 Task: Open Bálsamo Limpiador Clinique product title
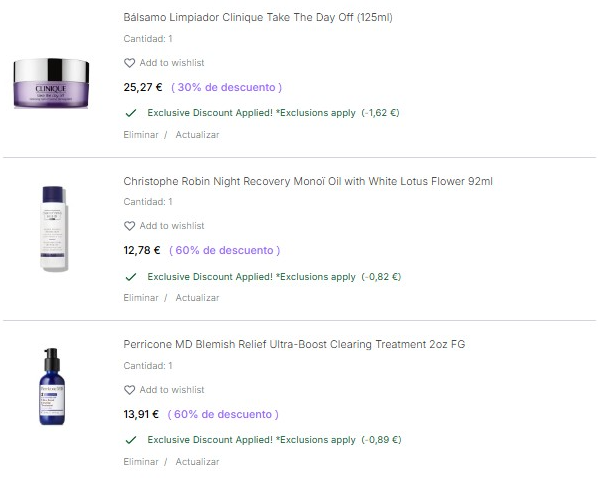coord(258,18)
